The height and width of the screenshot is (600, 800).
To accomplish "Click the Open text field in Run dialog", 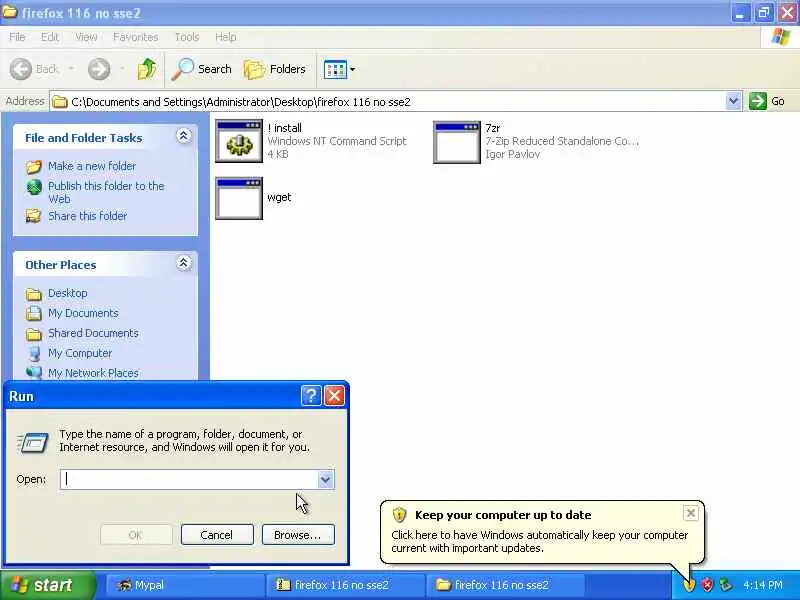I will (190, 480).
